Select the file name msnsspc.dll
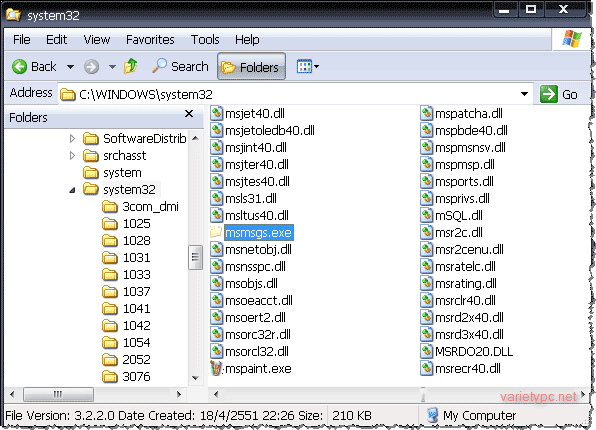The image size is (596, 430). pos(255,267)
